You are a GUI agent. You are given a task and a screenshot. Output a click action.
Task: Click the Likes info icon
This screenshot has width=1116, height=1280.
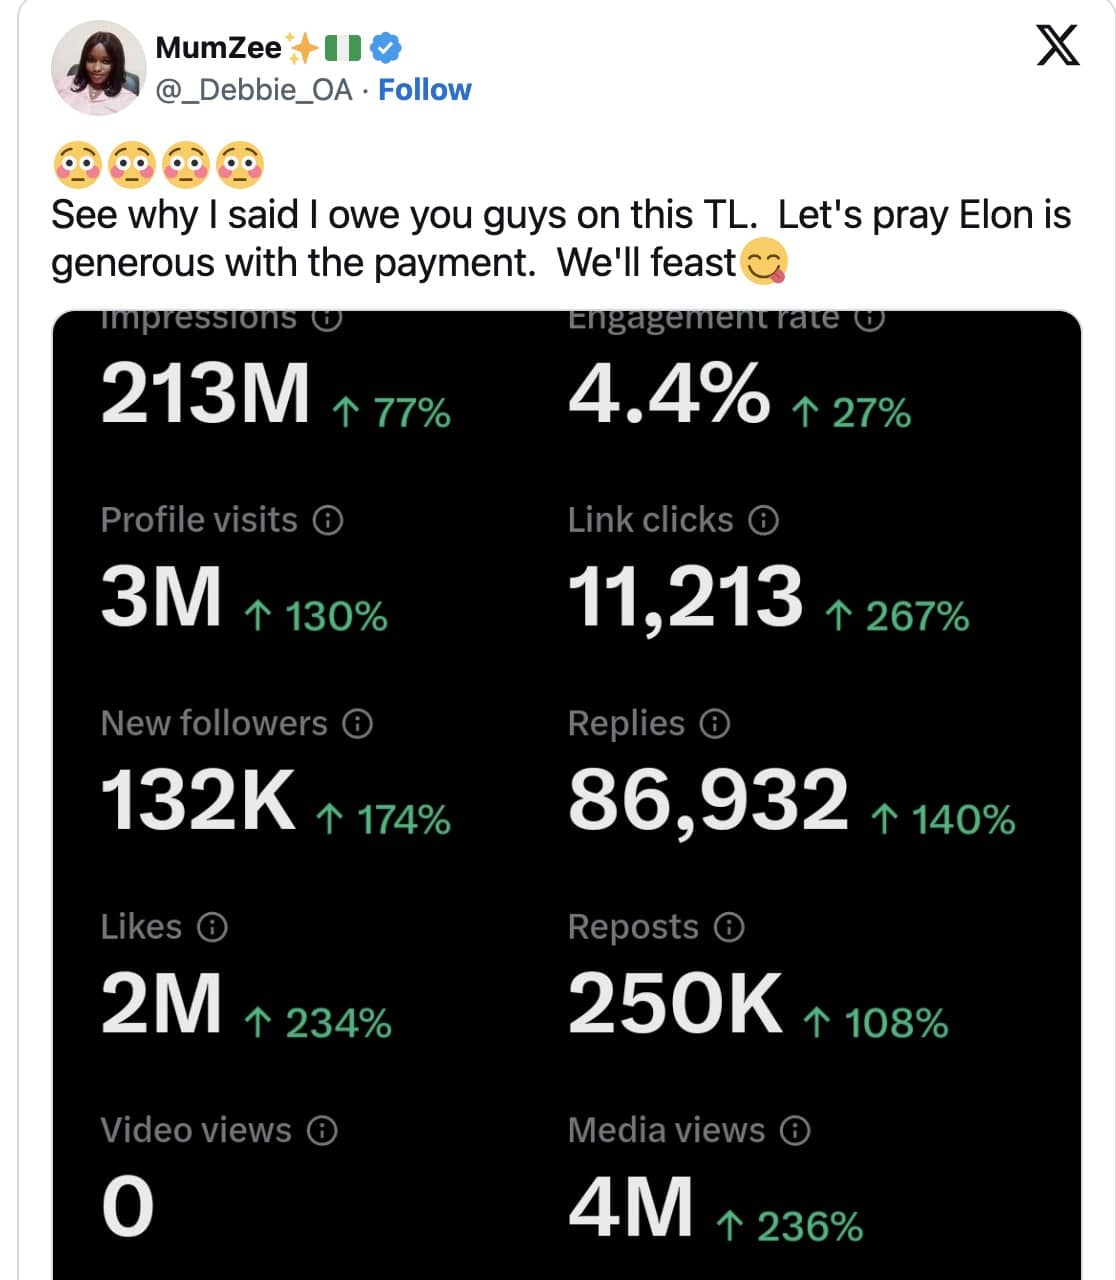(x=212, y=927)
